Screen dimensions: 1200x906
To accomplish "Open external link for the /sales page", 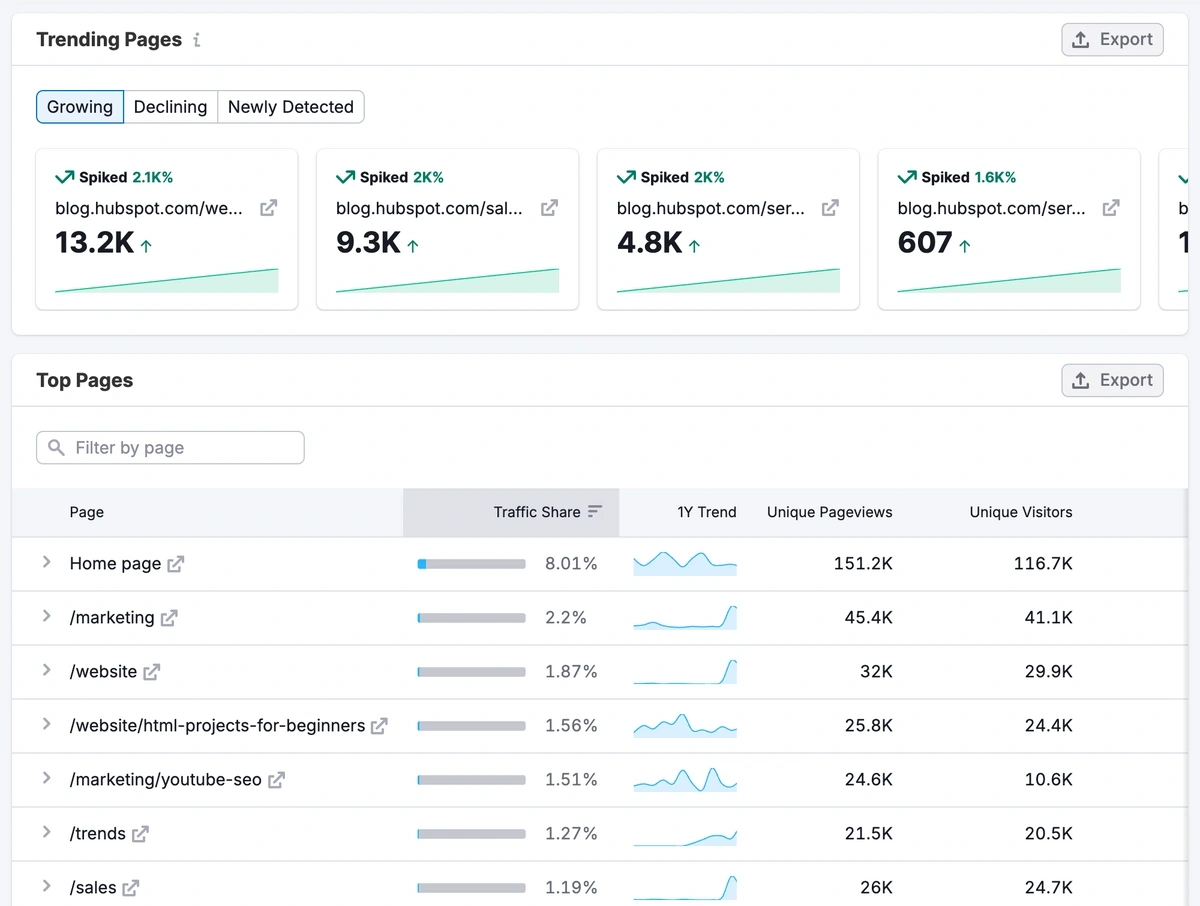I will (x=130, y=888).
